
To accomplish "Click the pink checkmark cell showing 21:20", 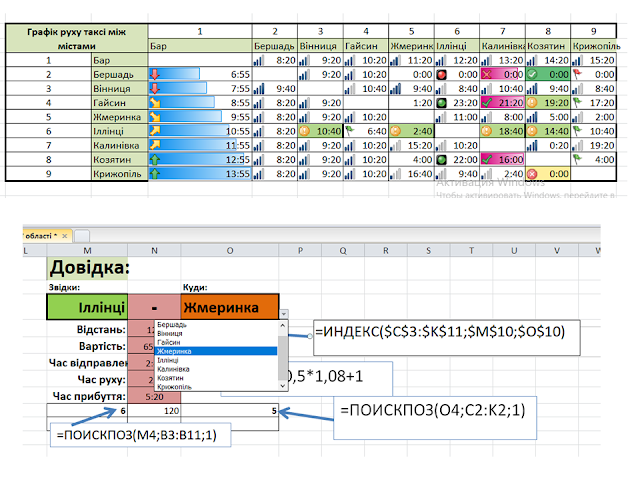I will coord(502,102).
